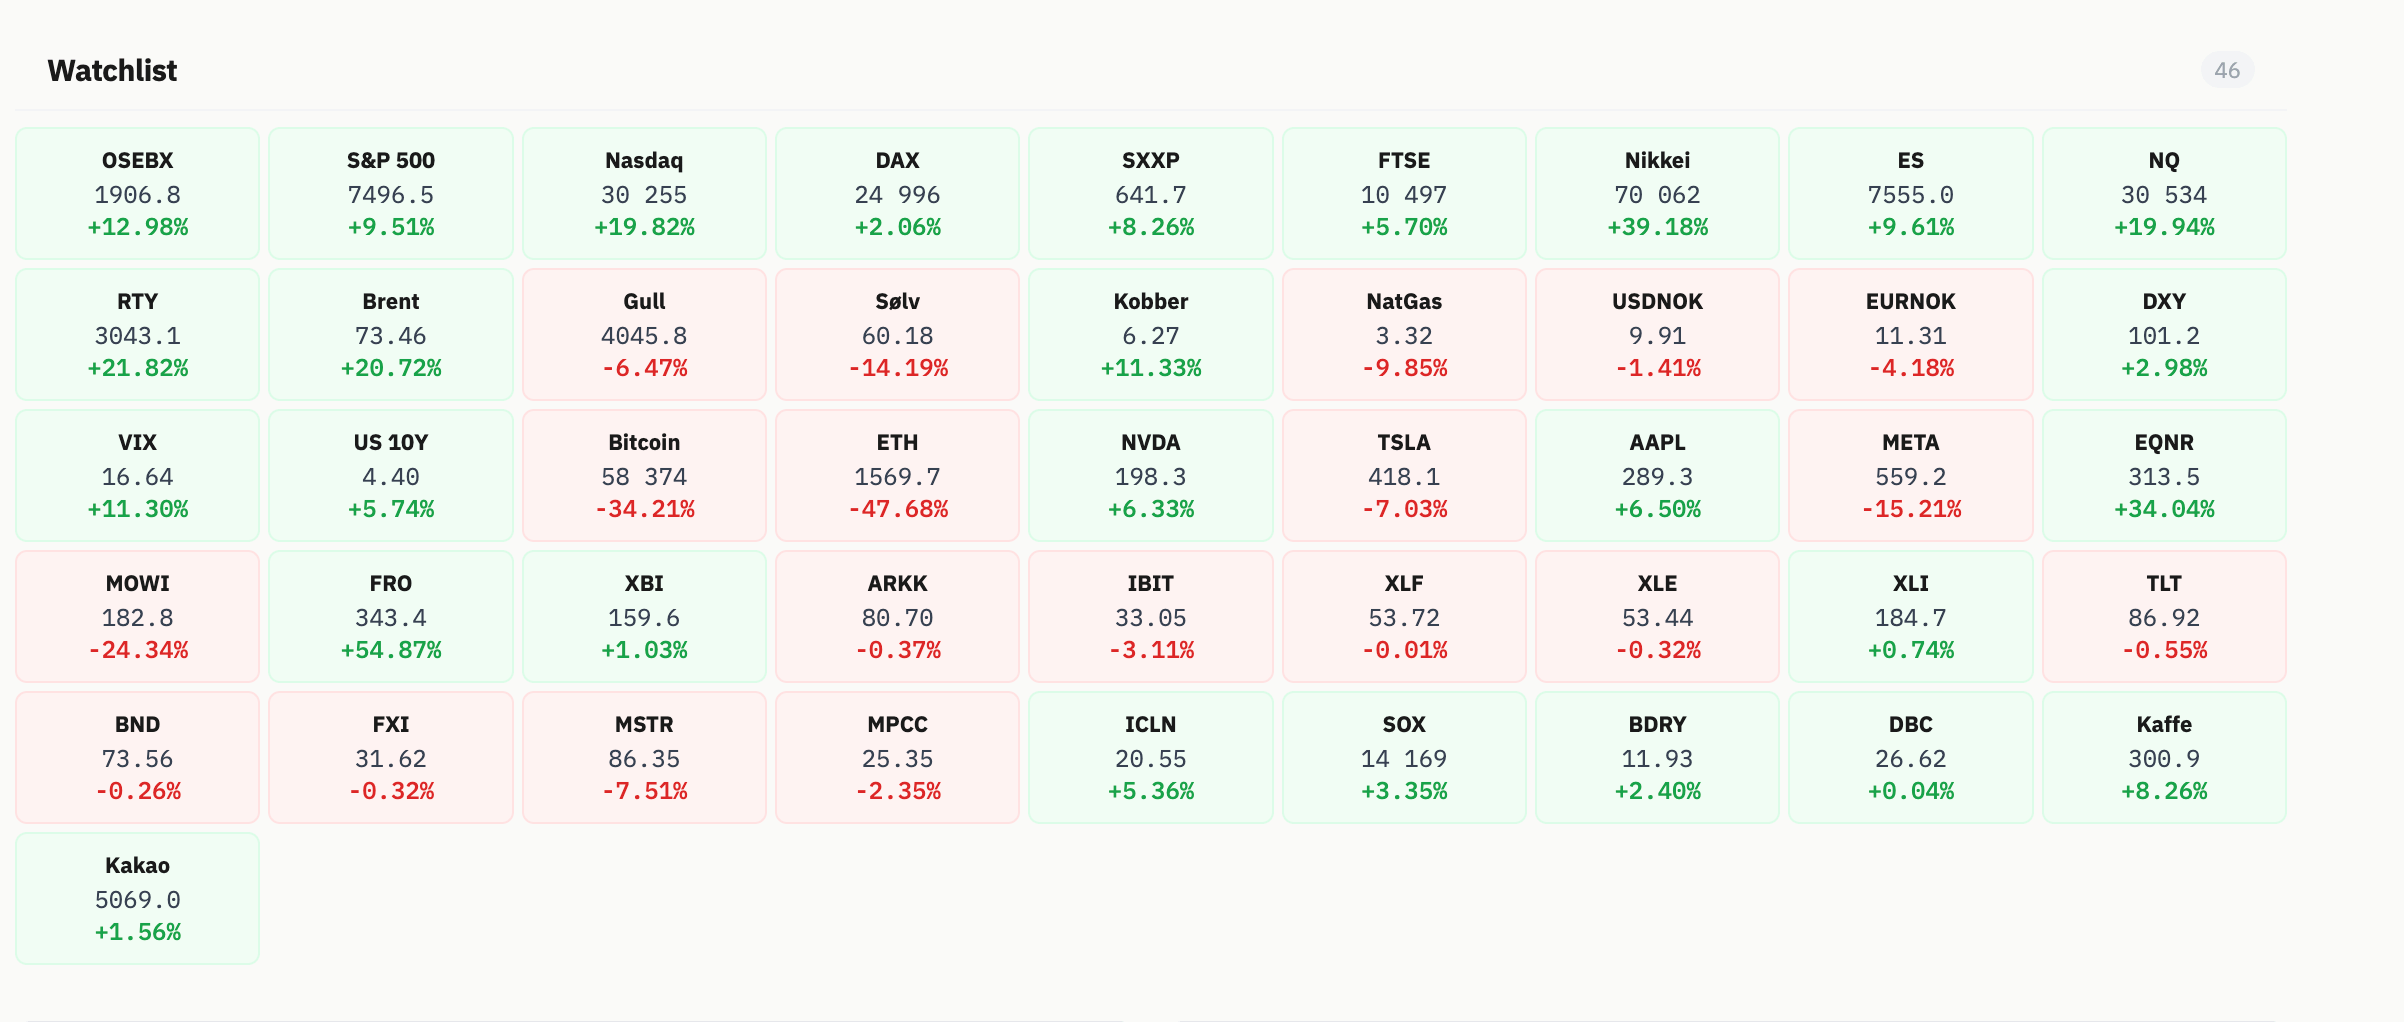Open the OSEBX watchlist tile

(138, 193)
